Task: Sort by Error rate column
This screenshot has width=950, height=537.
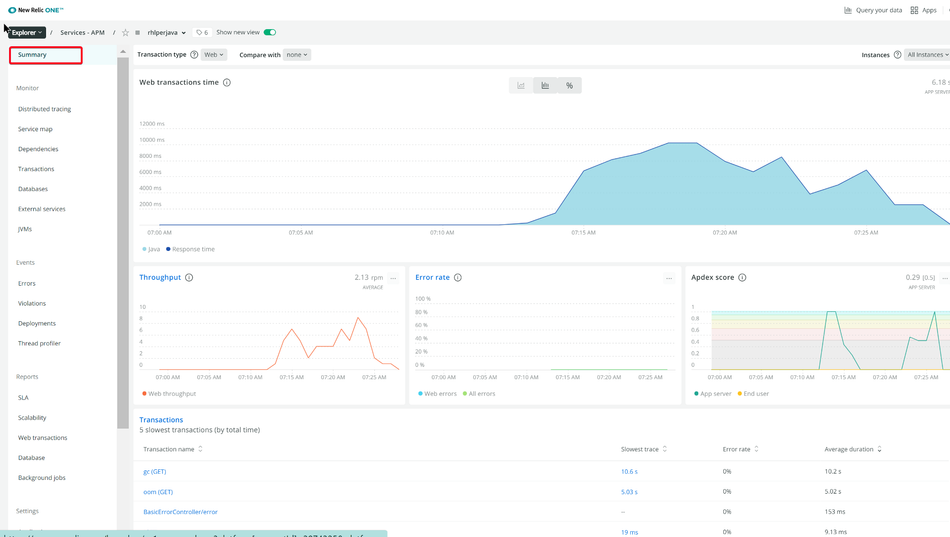Action: tap(740, 449)
